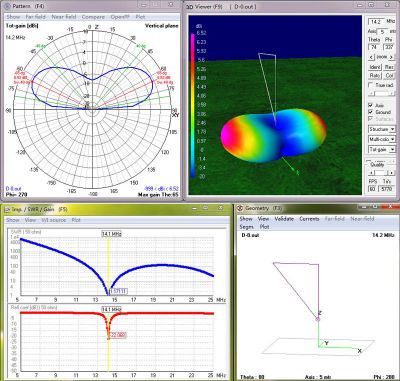Open View menu in Geometry window
Screen dimensions: 400x381
coord(263,219)
